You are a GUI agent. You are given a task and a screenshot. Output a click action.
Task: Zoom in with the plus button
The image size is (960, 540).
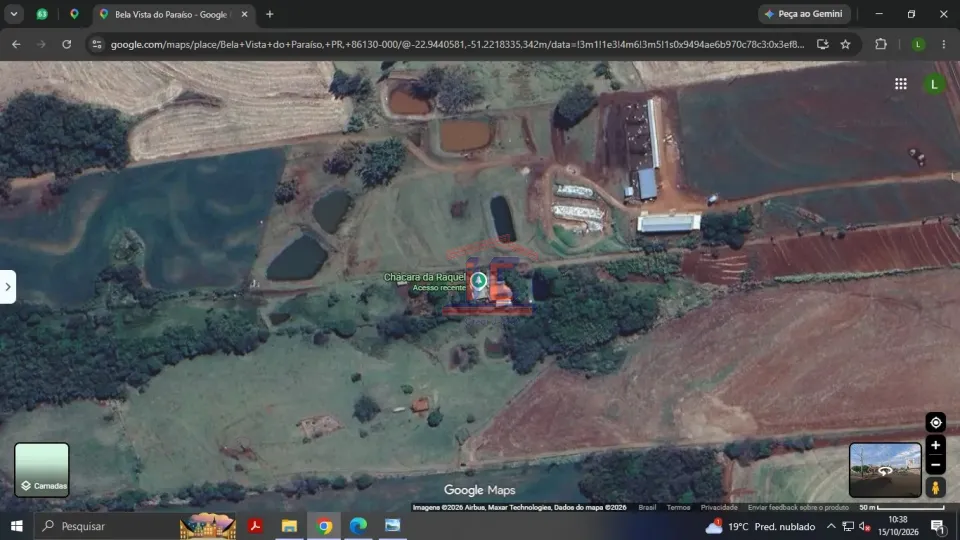(x=936, y=446)
